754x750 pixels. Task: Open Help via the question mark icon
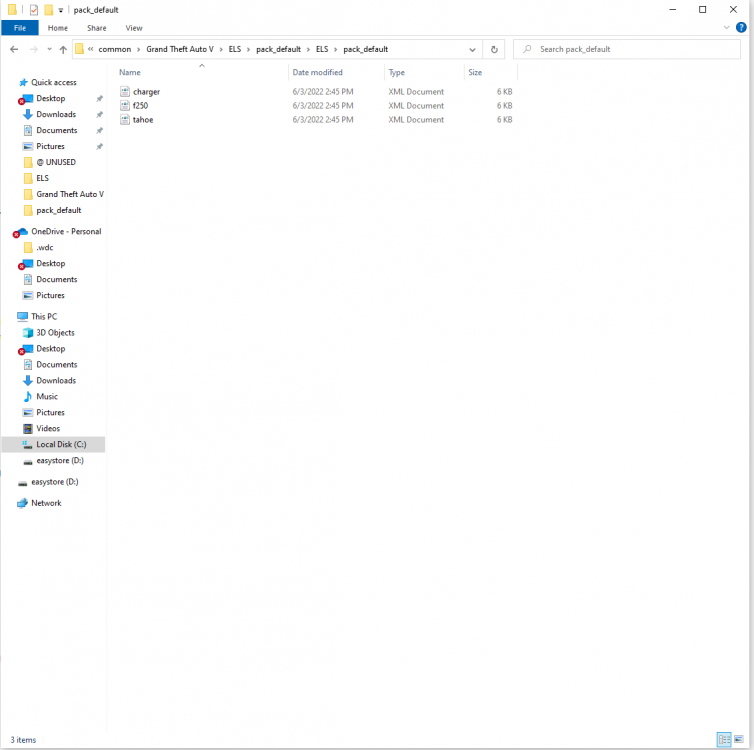741,27
